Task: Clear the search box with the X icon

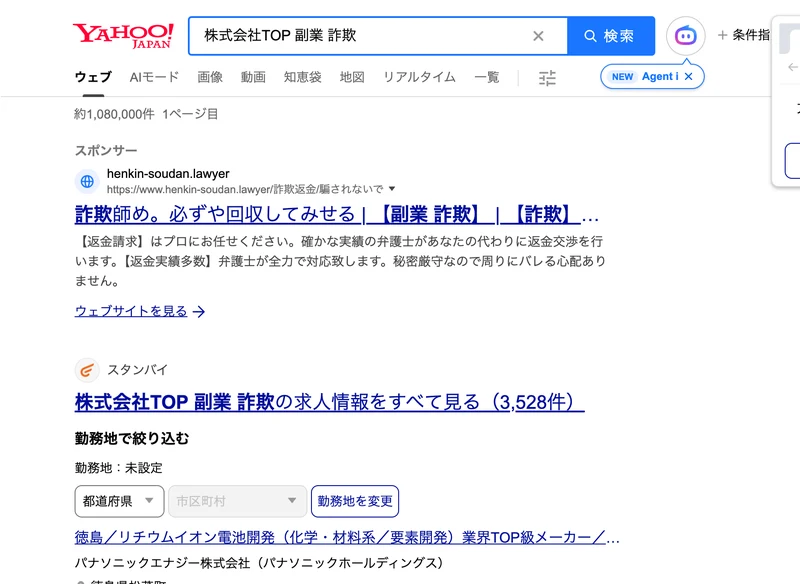Action: pos(538,36)
